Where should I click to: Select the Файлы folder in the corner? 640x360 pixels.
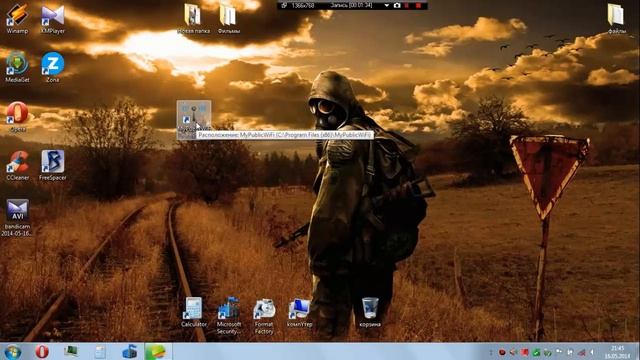tap(616, 18)
